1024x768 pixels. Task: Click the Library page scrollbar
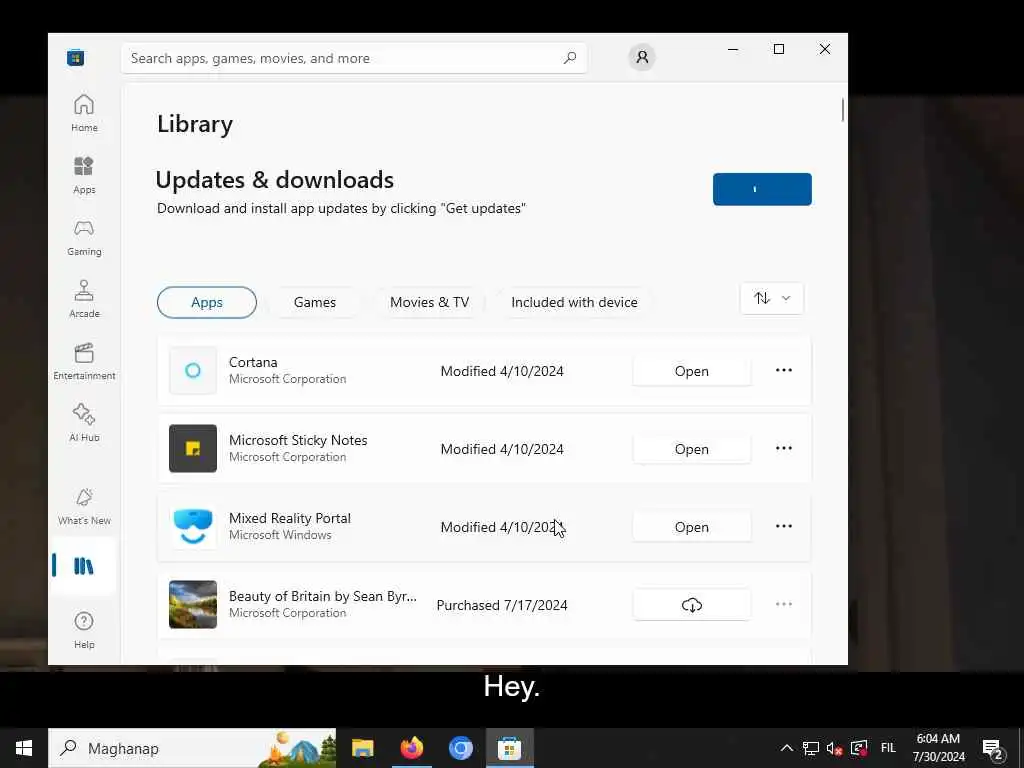pos(843,110)
